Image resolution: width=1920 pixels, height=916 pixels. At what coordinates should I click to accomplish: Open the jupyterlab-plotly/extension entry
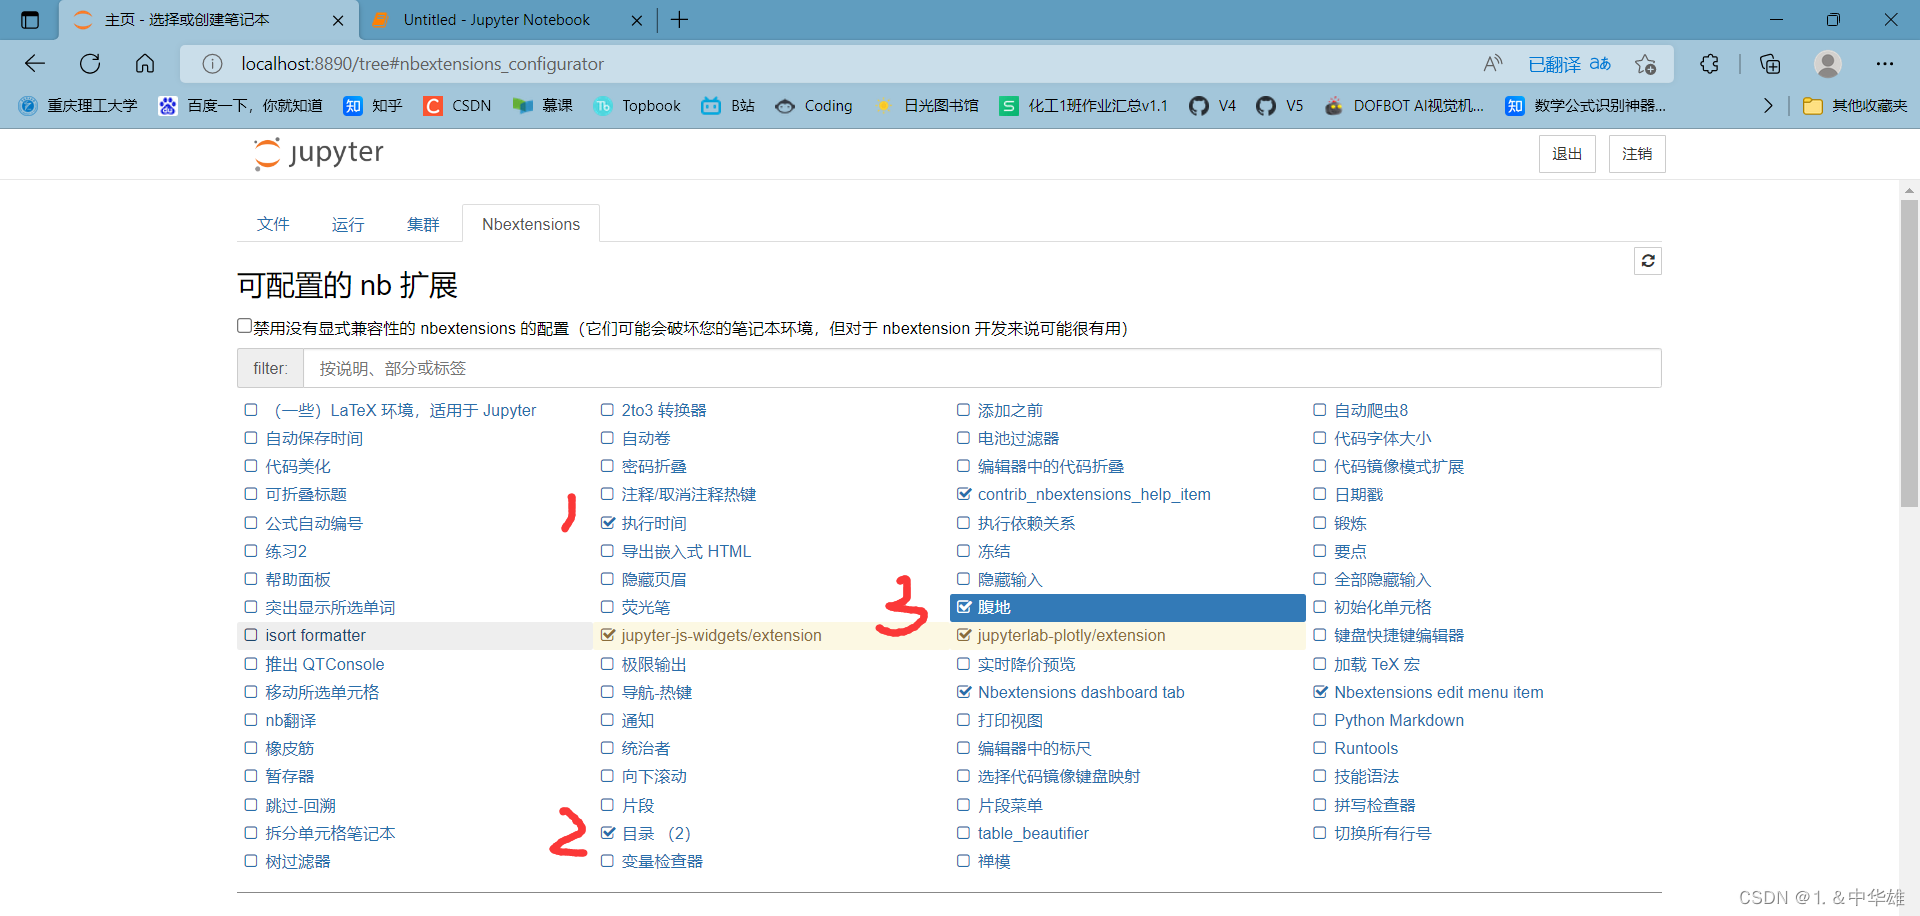(x=1072, y=636)
